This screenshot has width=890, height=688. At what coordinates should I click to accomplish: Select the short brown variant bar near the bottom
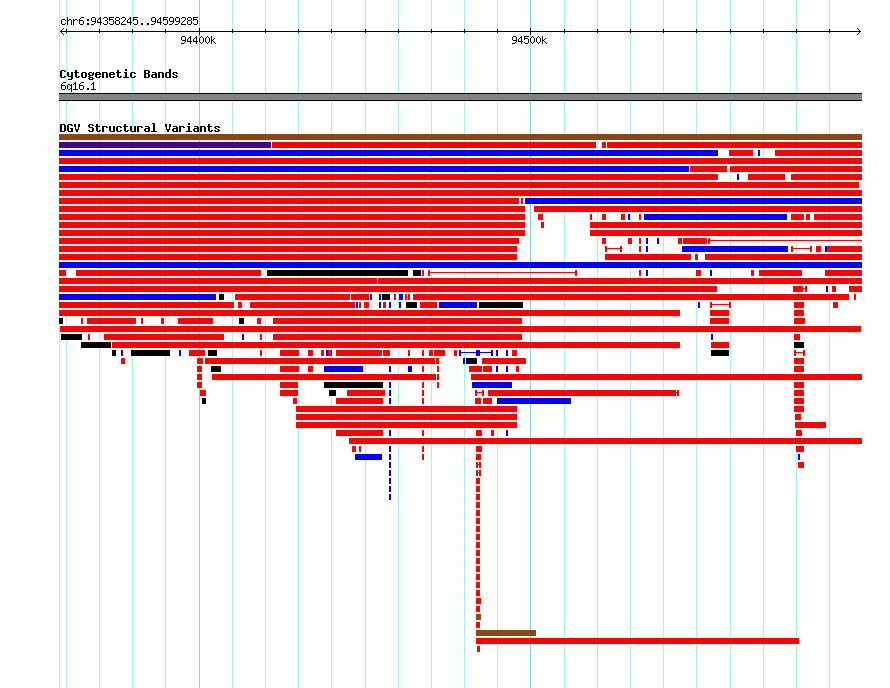(x=506, y=633)
